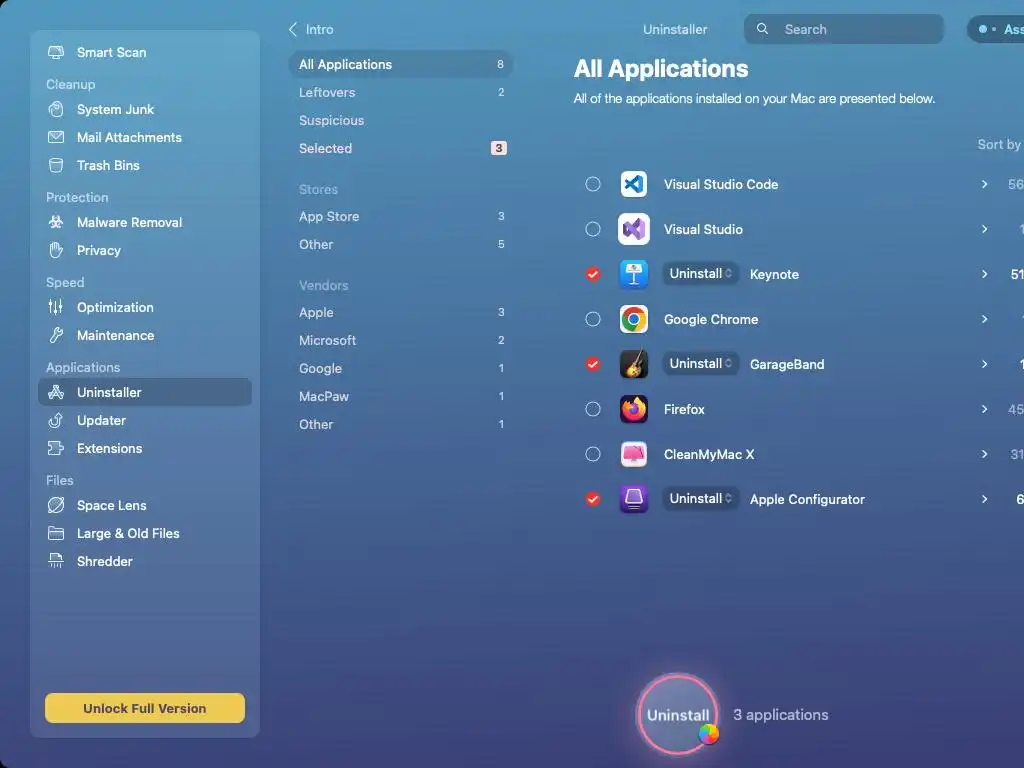
Task: Select the Leftovers filter
Action: 400,92
